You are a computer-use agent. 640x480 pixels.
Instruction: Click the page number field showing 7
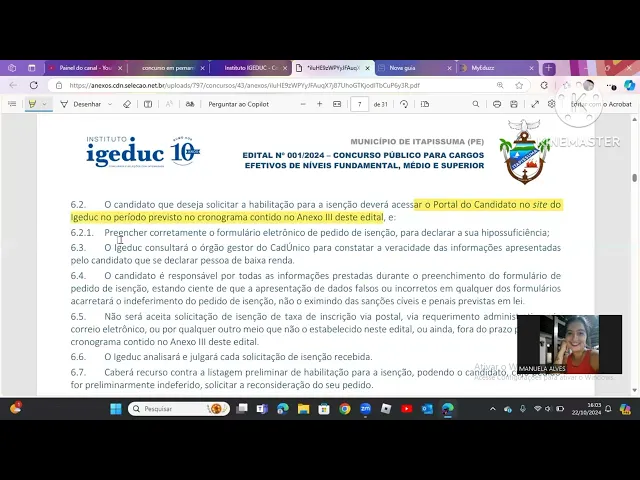click(x=360, y=104)
